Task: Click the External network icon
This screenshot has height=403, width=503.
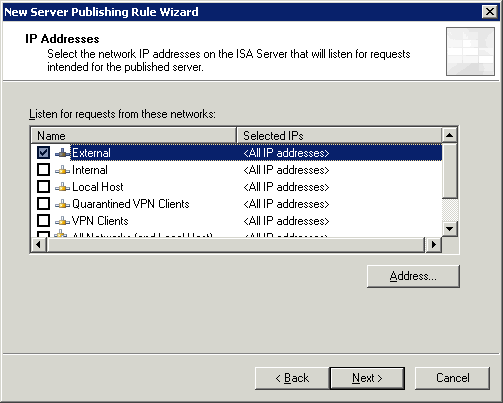Action: point(62,153)
